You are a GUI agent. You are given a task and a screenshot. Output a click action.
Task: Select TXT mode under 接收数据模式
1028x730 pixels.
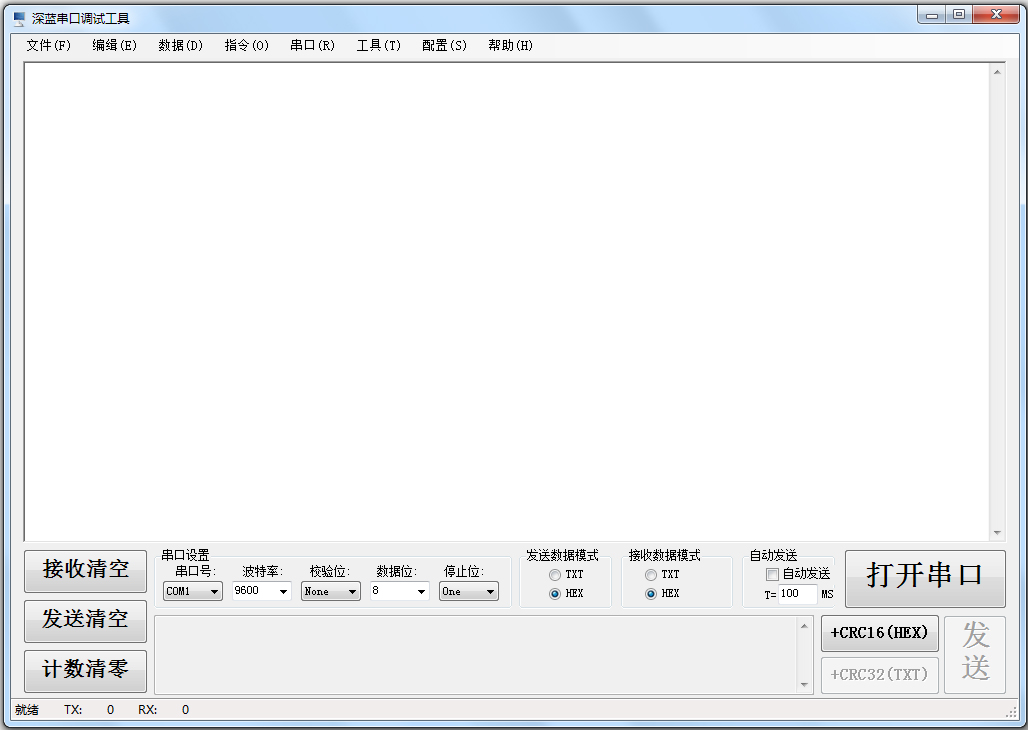pyautogui.click(x=651, y=574)
